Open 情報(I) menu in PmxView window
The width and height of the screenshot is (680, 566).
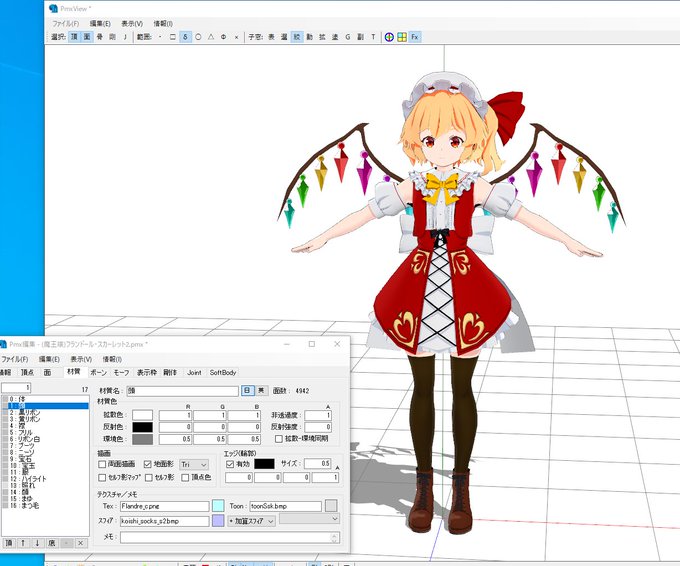click(163, 23)
